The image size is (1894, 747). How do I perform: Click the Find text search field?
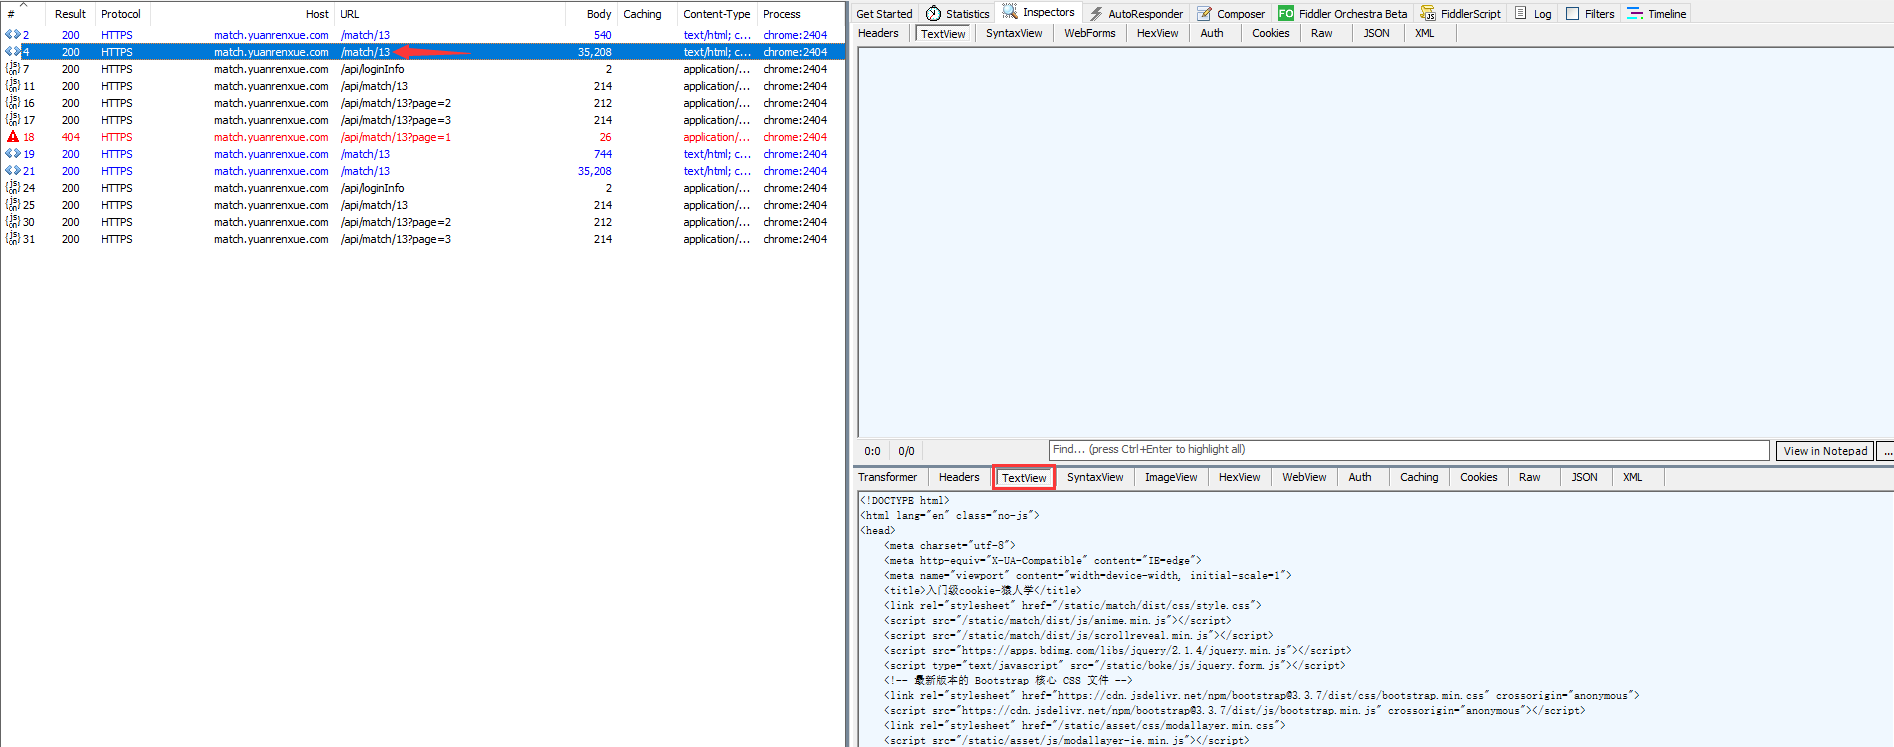click(x=1408, y=450)
